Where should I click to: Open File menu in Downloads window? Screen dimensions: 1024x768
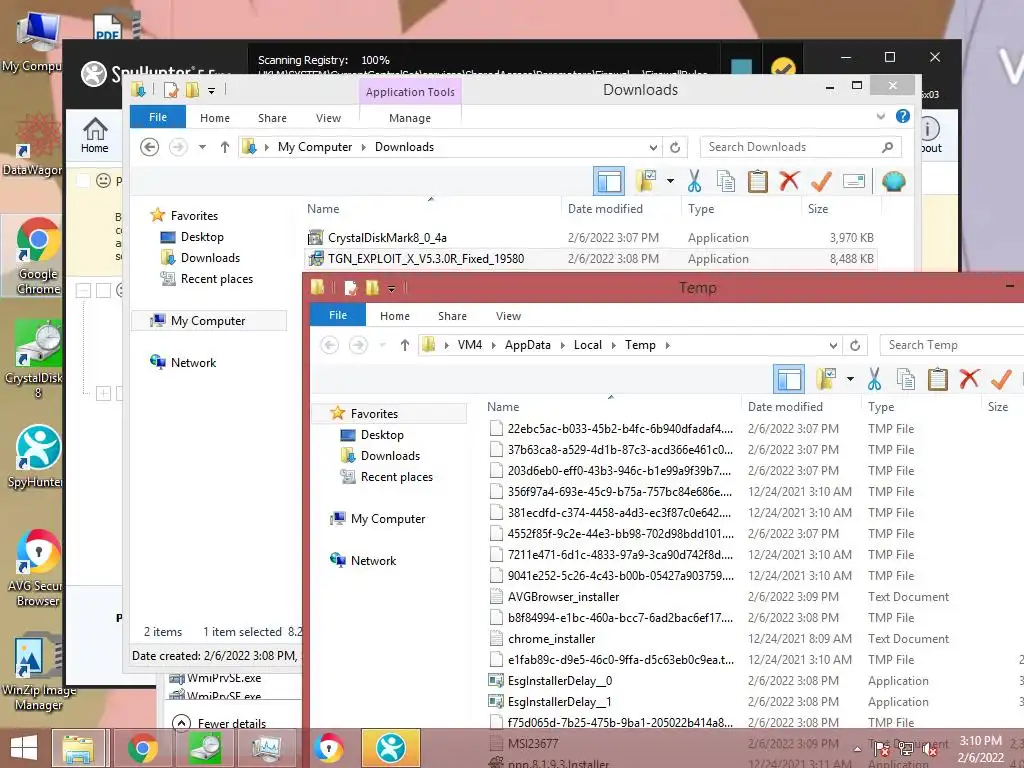(158, 117)
